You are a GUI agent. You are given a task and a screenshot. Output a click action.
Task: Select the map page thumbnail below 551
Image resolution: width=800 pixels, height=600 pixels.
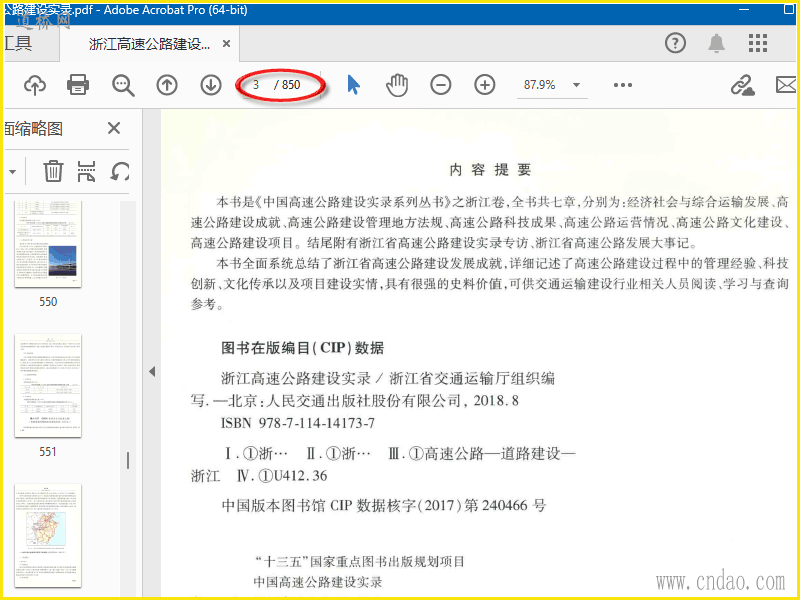point(48,536)
